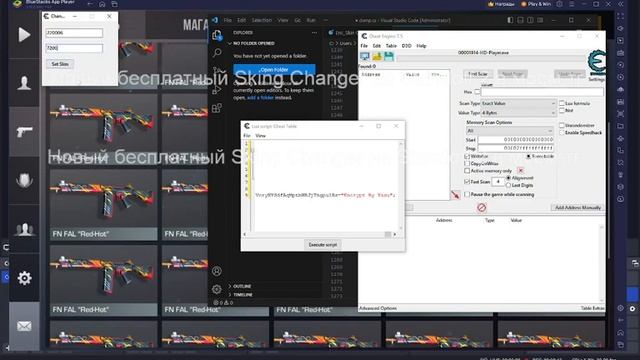Viewport: 640px width, 360px height.
Task: Open the VS Code Search activity icon
Action: [217, 53]
